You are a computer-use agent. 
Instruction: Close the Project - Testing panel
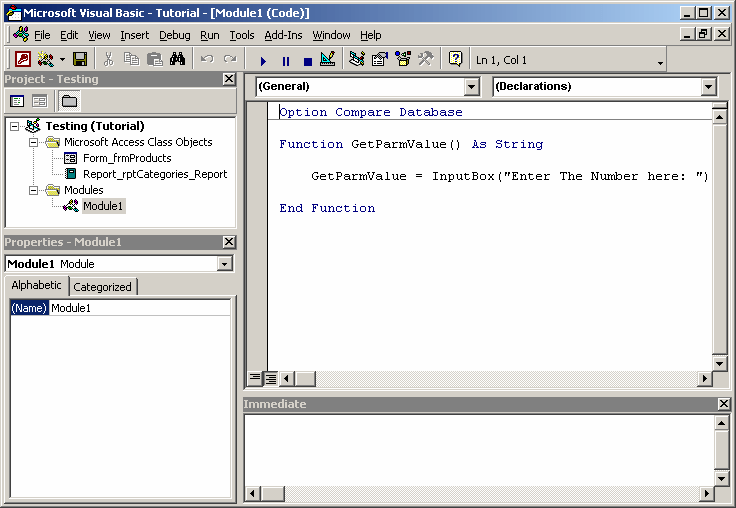pos(229,79)
